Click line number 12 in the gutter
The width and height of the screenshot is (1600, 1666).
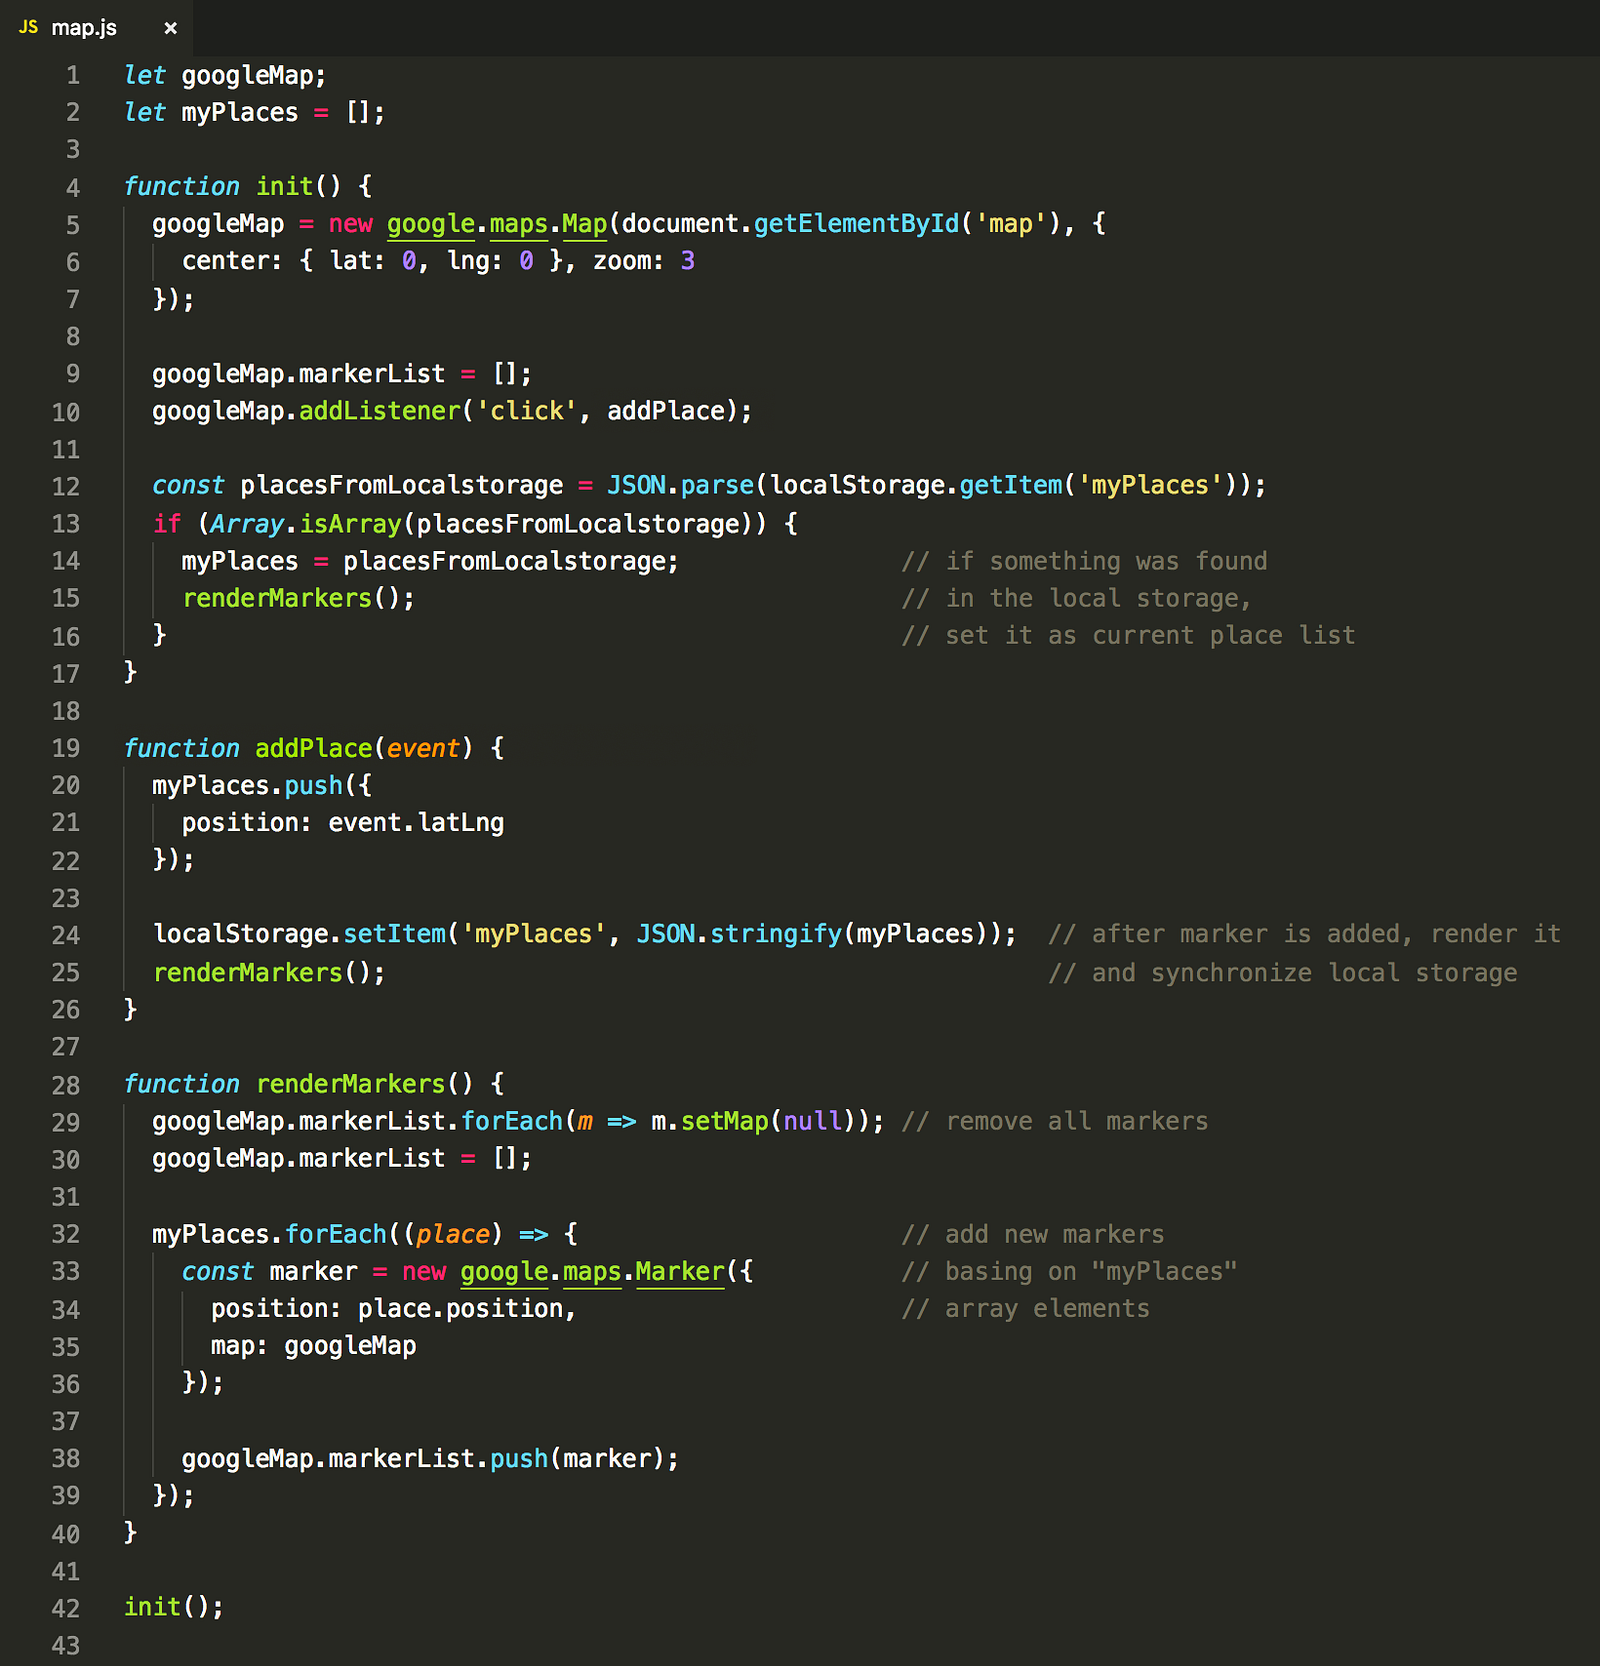point(66,487)
